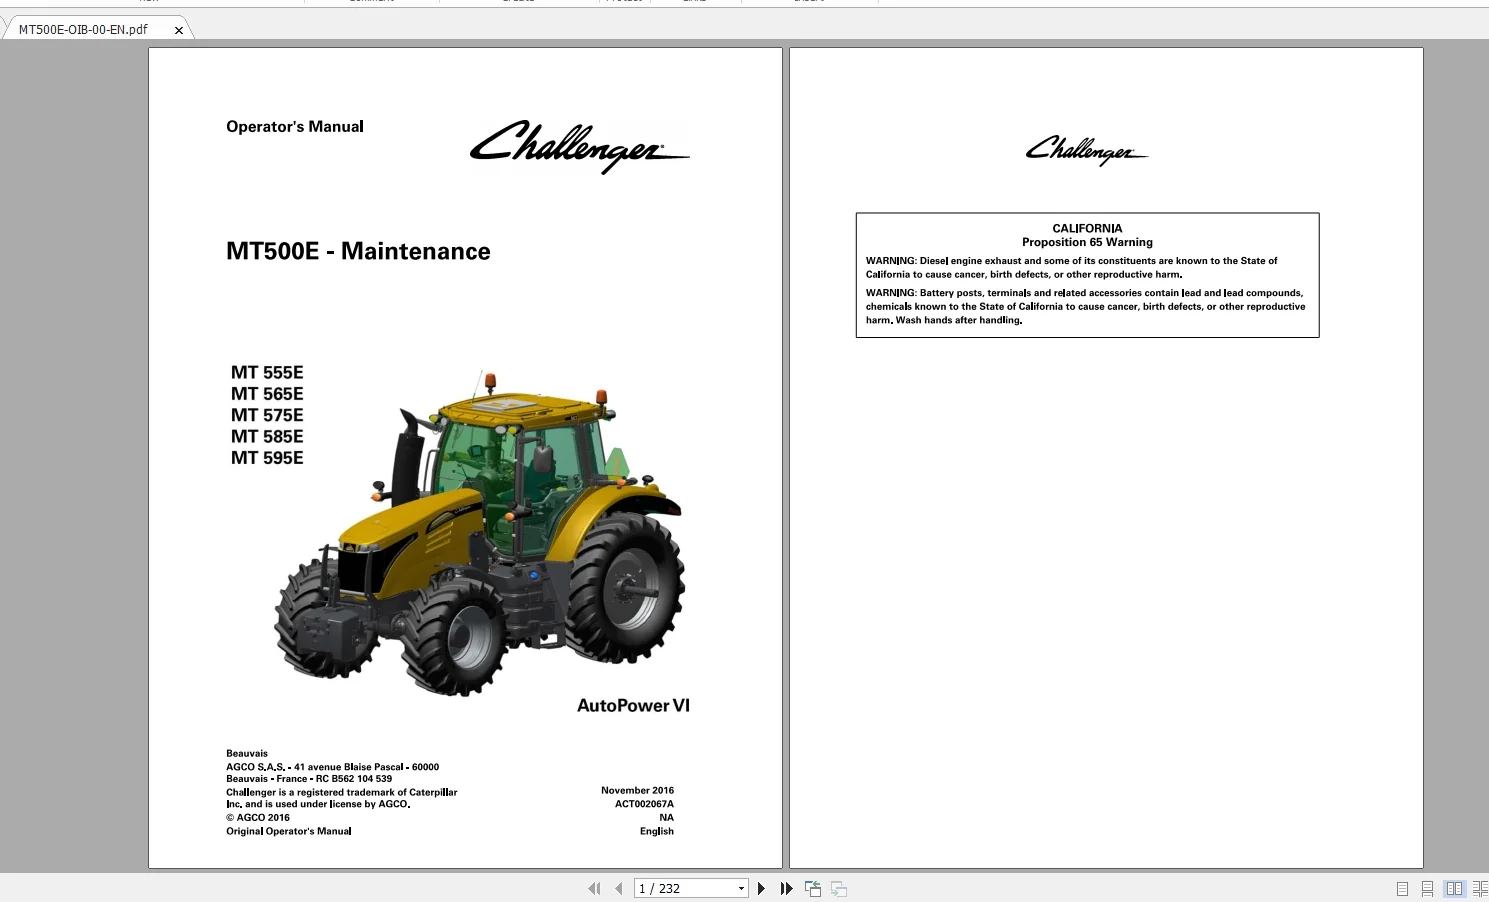Click the next view icon

click(839, 888)
